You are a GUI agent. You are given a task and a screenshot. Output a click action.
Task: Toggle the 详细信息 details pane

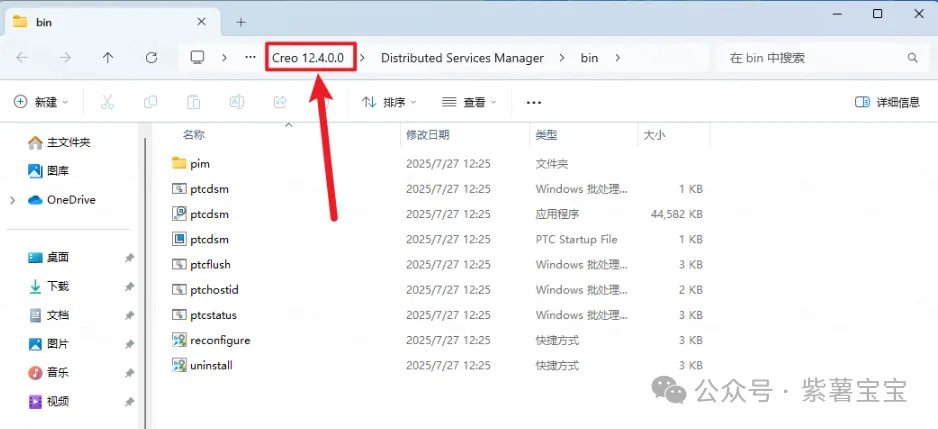click(887, 102)
